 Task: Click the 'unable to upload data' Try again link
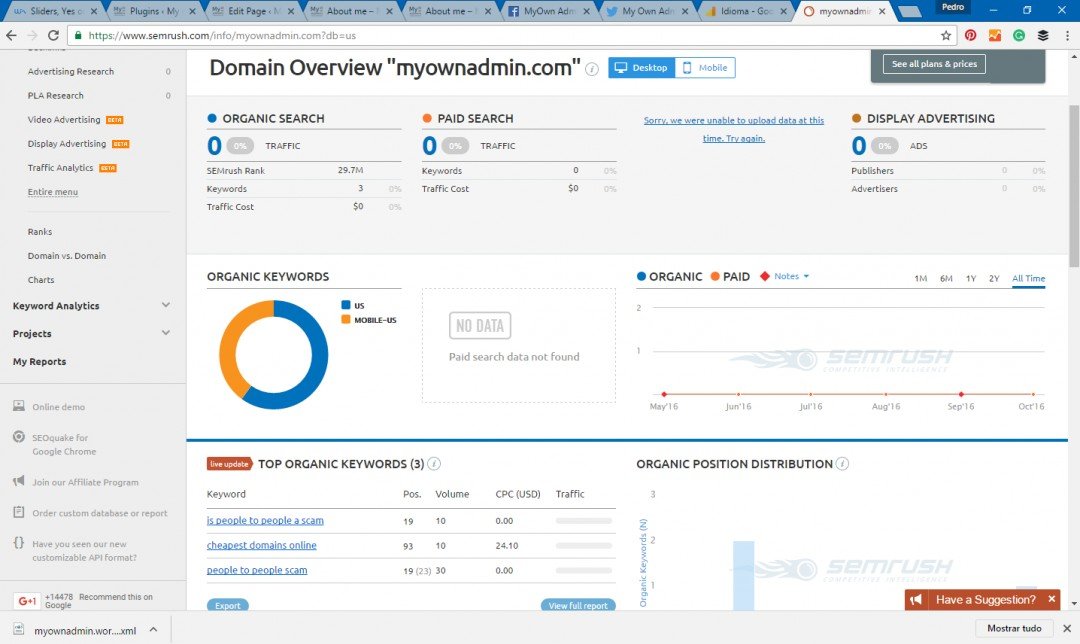click(734, 129)
